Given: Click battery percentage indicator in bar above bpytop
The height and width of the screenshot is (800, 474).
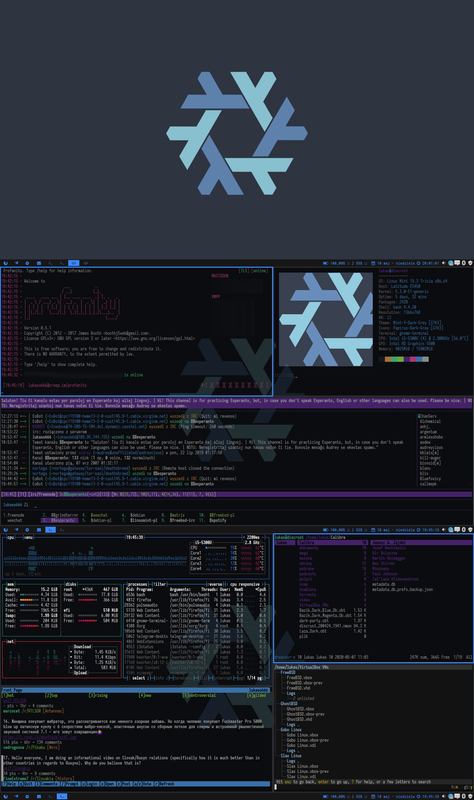Looking at the screenshot, I should (x=334, y=530).
